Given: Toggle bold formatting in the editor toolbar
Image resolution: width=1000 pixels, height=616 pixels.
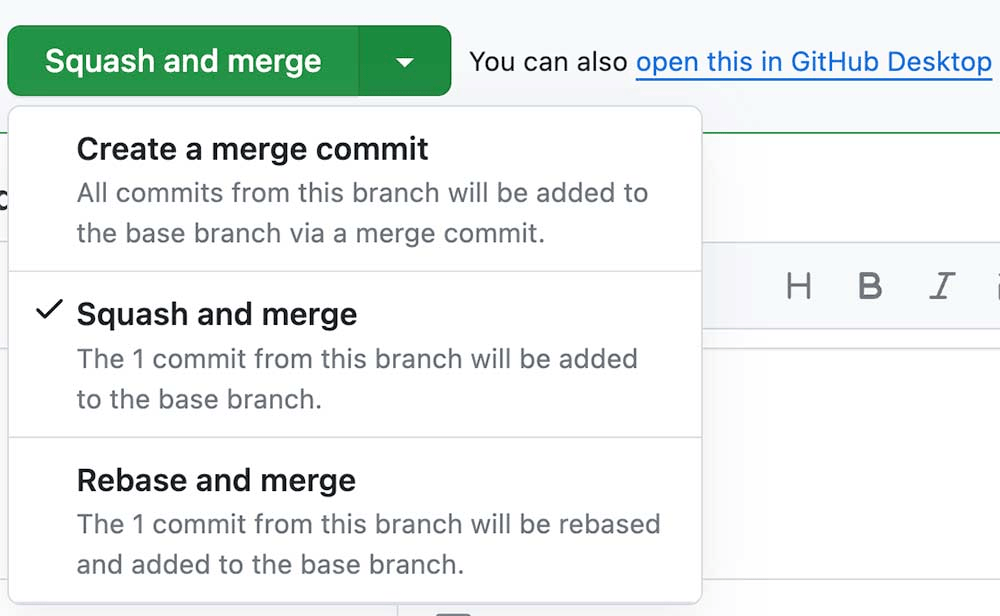Looking at the screenshot, I should [869, 286].
